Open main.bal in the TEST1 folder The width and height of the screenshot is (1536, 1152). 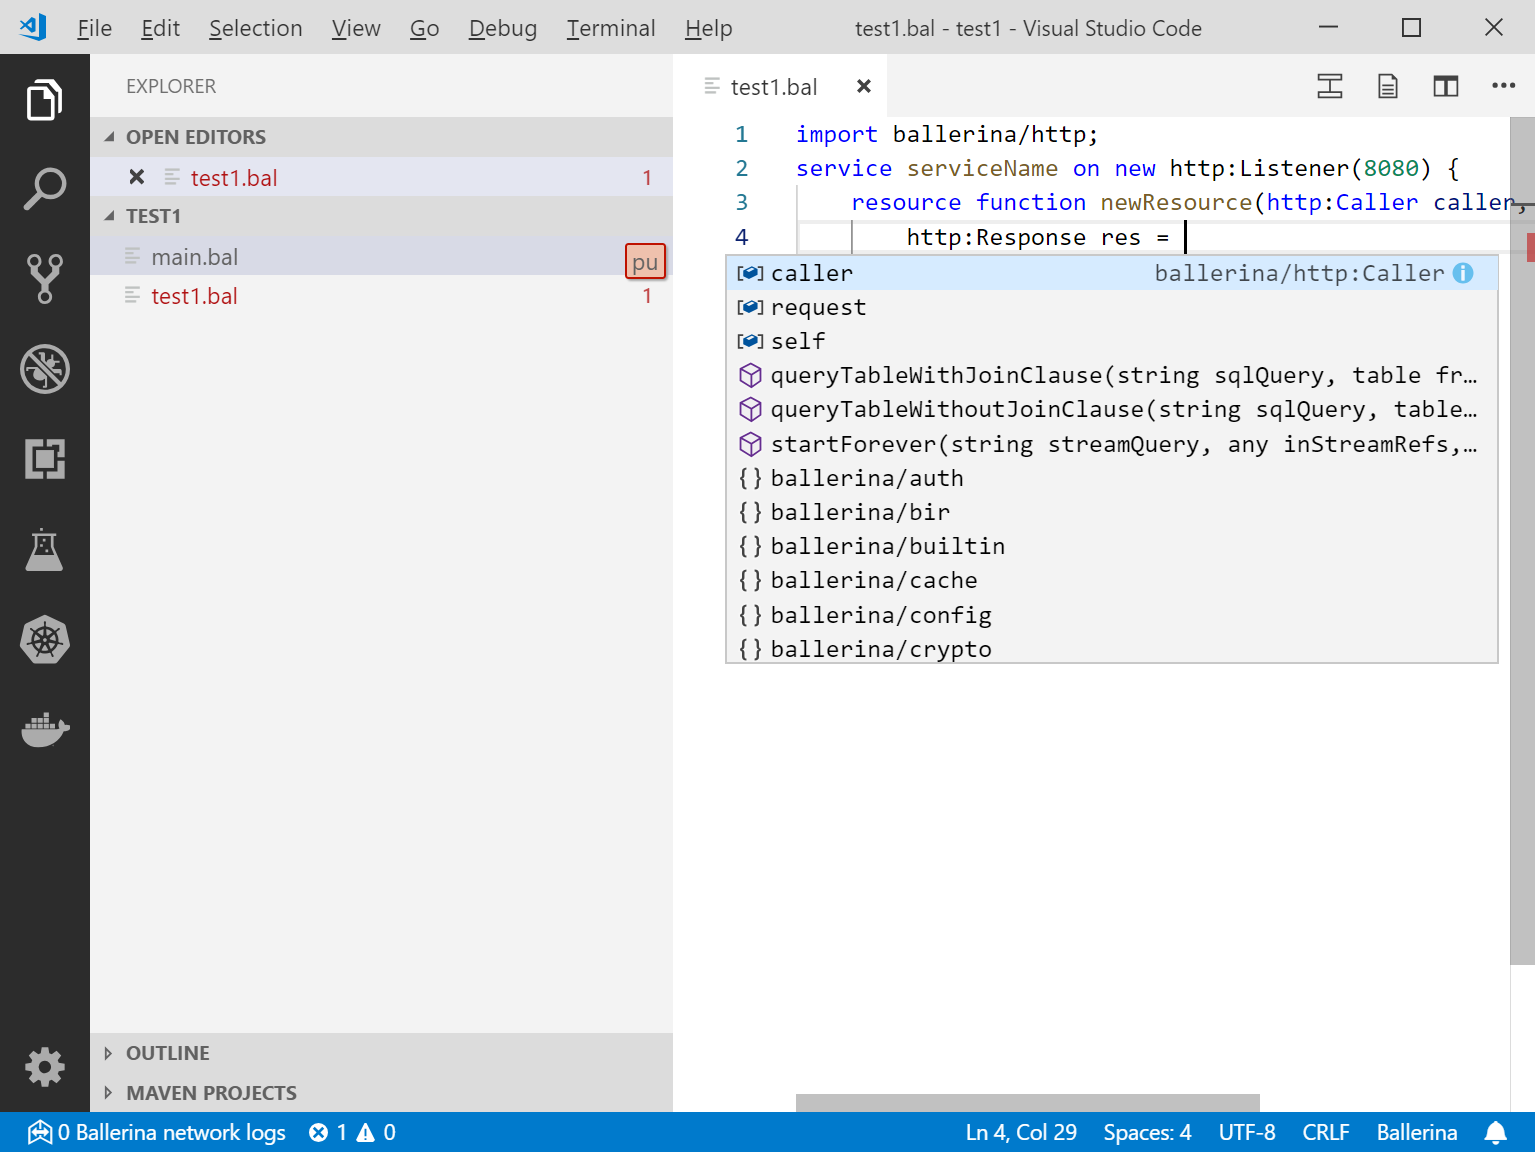(x=381, y=257)
